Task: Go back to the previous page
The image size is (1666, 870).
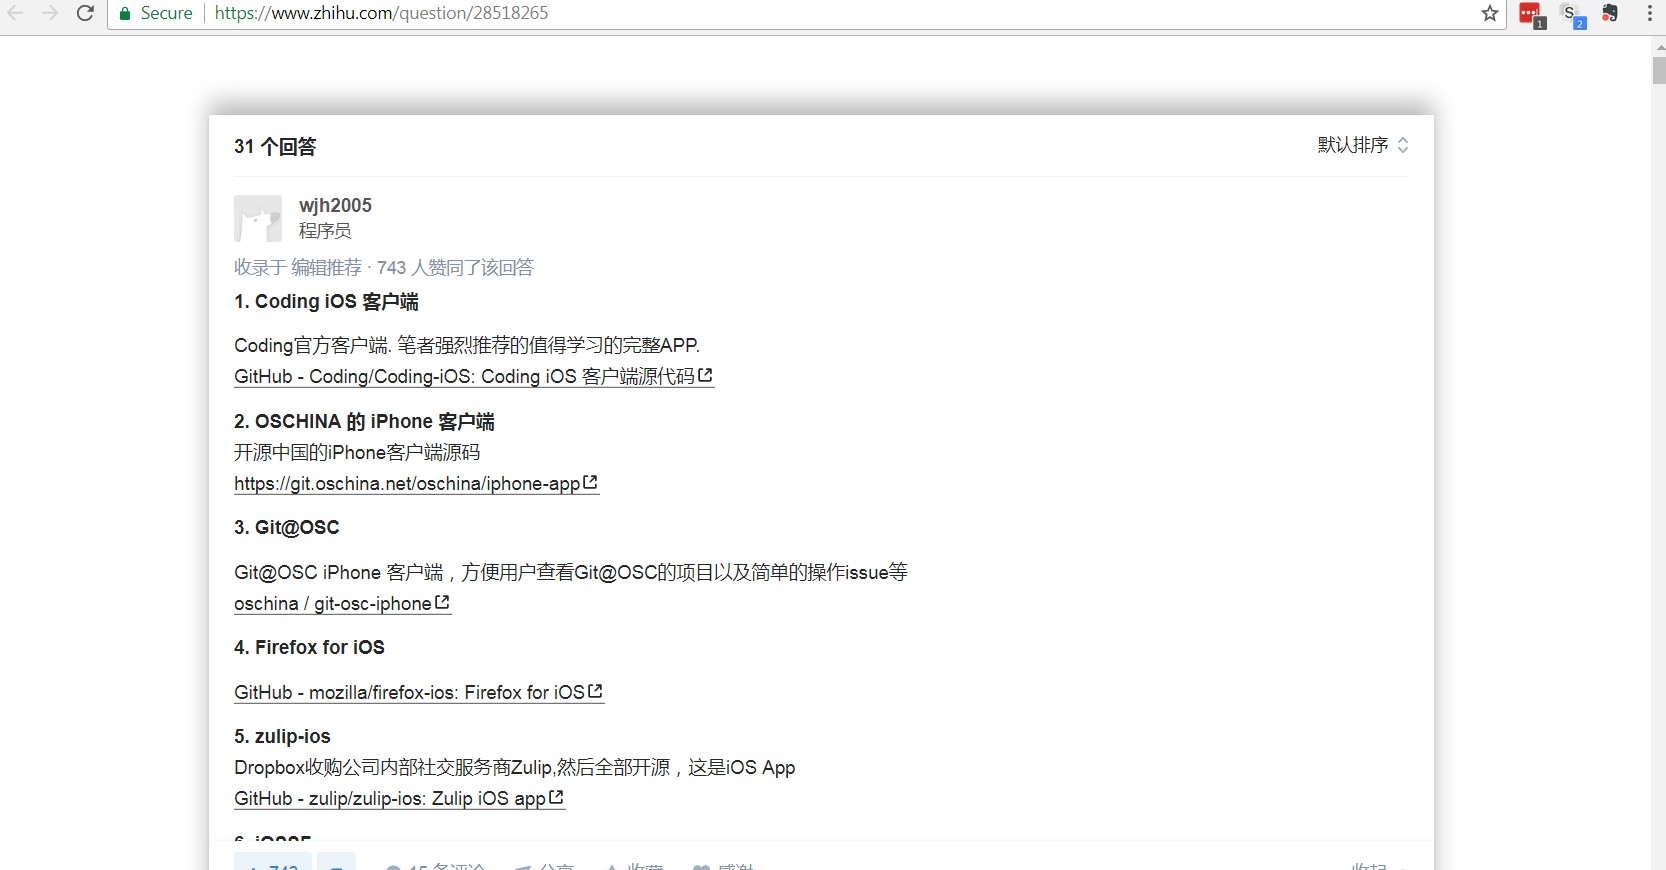Action: click(16, 13)
